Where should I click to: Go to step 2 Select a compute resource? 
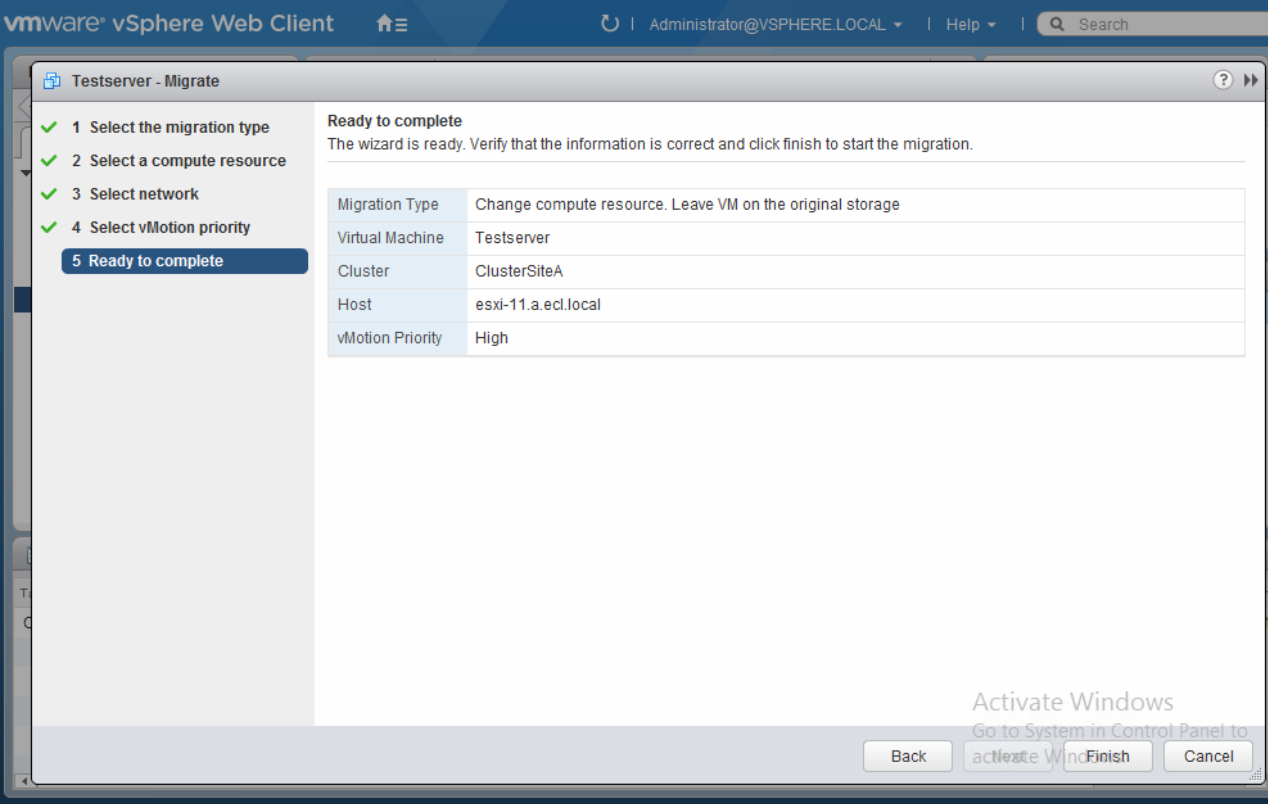tap(187, 161)
